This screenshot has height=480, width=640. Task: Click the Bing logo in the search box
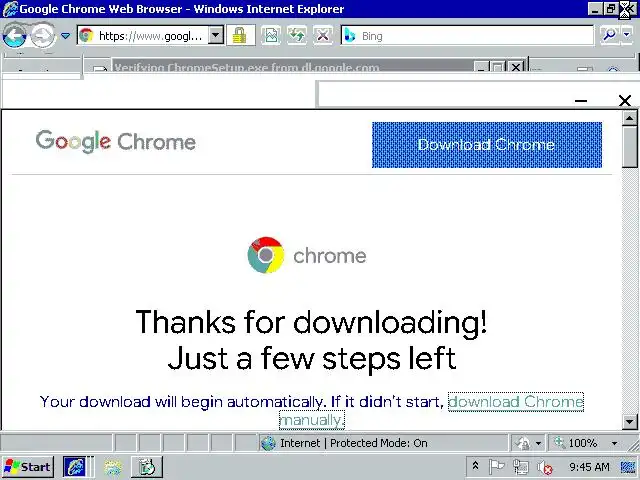click(x=350, y=36)
